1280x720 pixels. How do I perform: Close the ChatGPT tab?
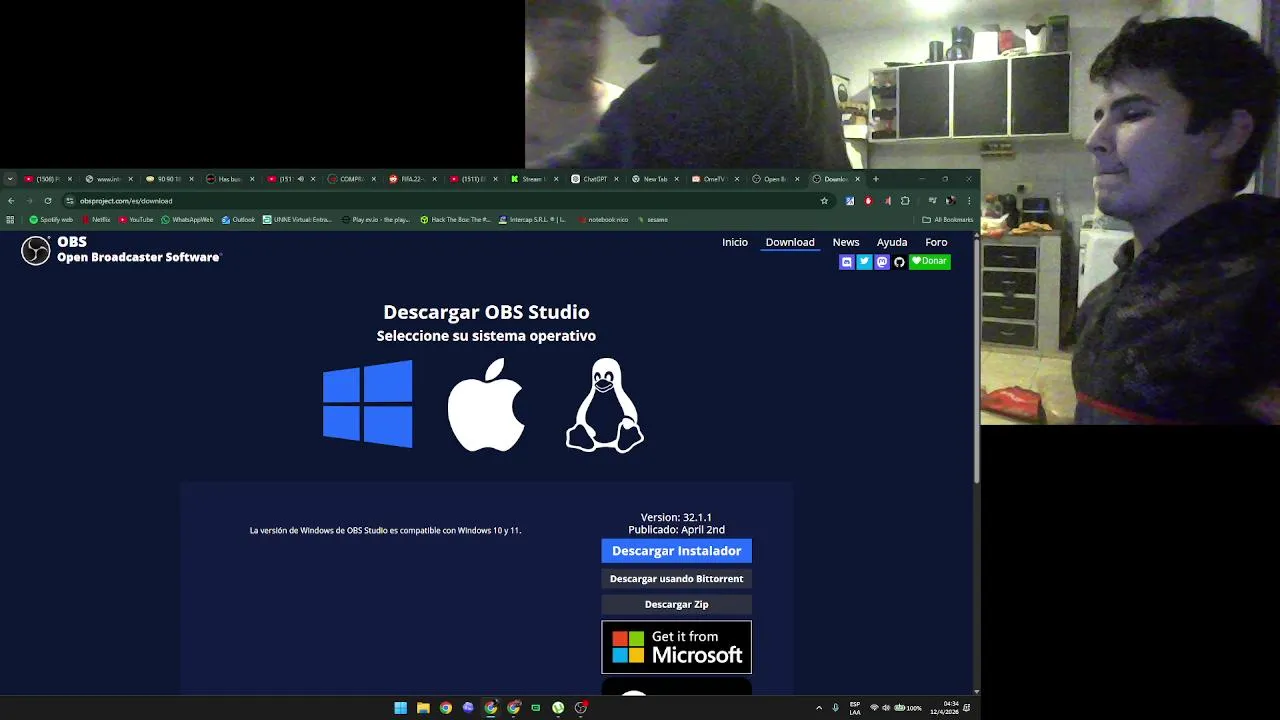click(x=616, y=179)
